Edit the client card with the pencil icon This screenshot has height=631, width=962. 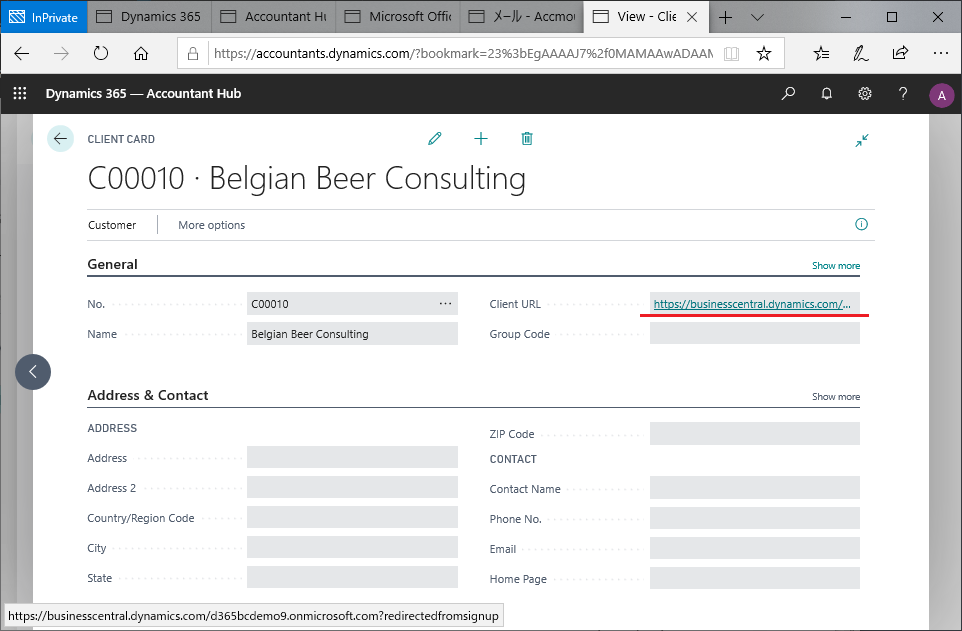434,139
